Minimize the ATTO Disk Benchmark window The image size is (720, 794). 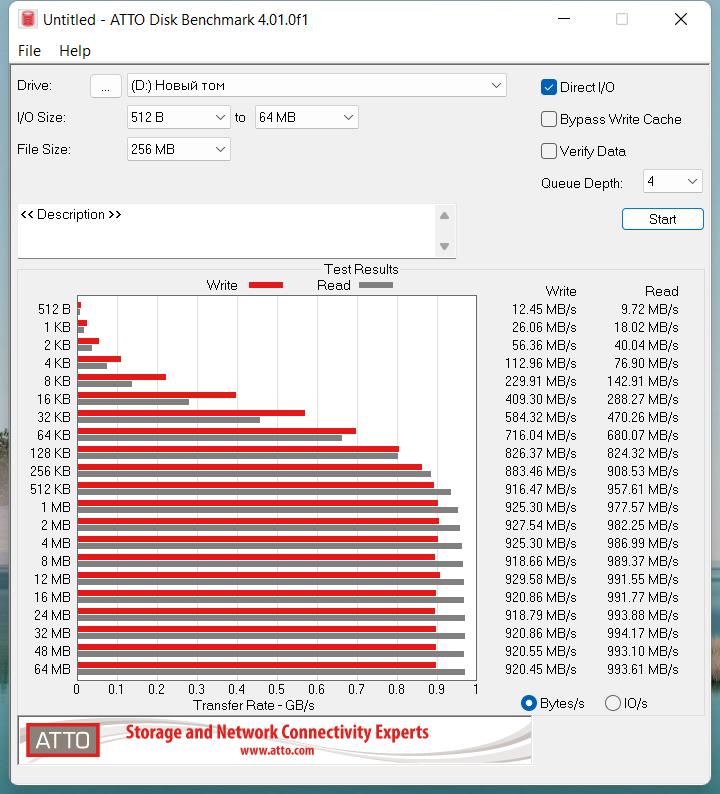pos(564,19)
